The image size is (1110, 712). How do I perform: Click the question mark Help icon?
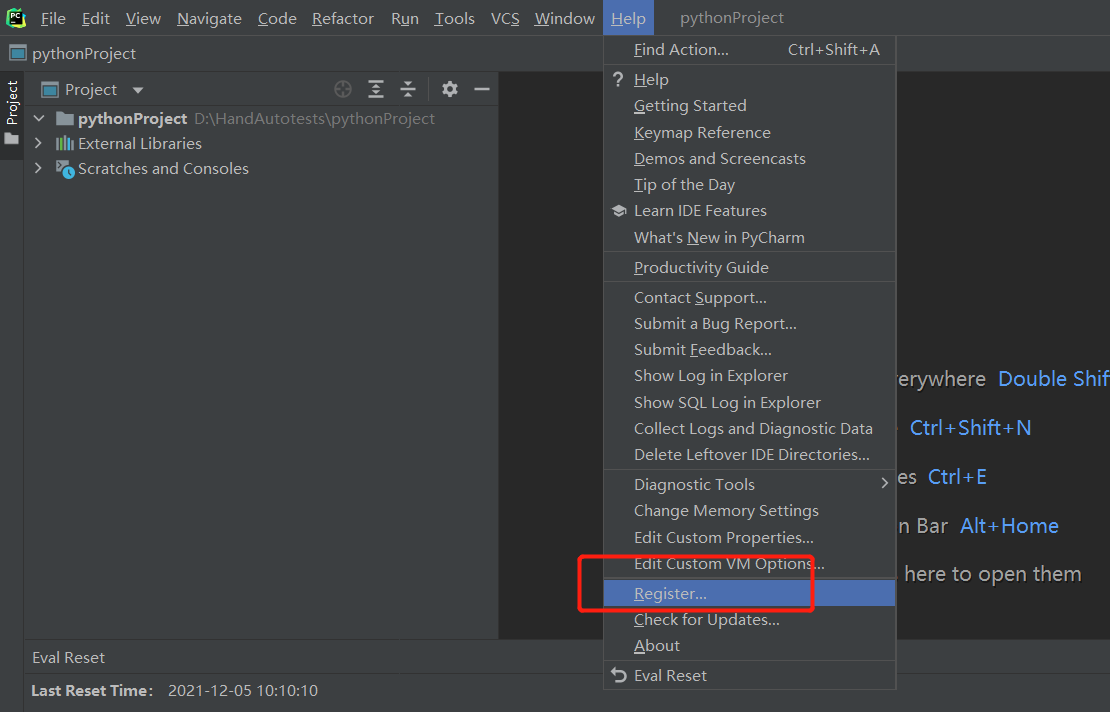(x=618, y=79)
